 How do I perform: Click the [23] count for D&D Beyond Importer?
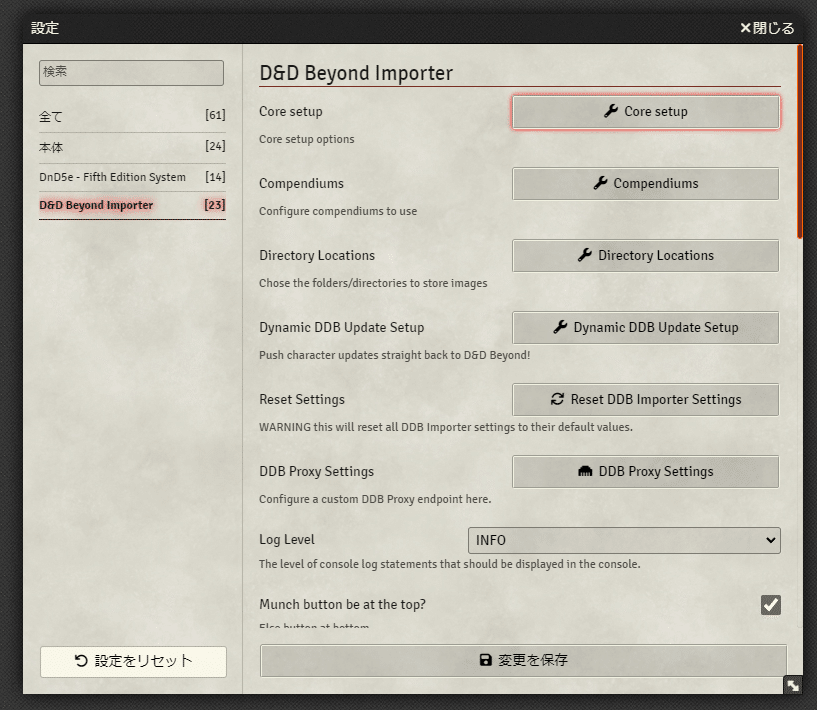pyautogui.click(x=215, y=205)
